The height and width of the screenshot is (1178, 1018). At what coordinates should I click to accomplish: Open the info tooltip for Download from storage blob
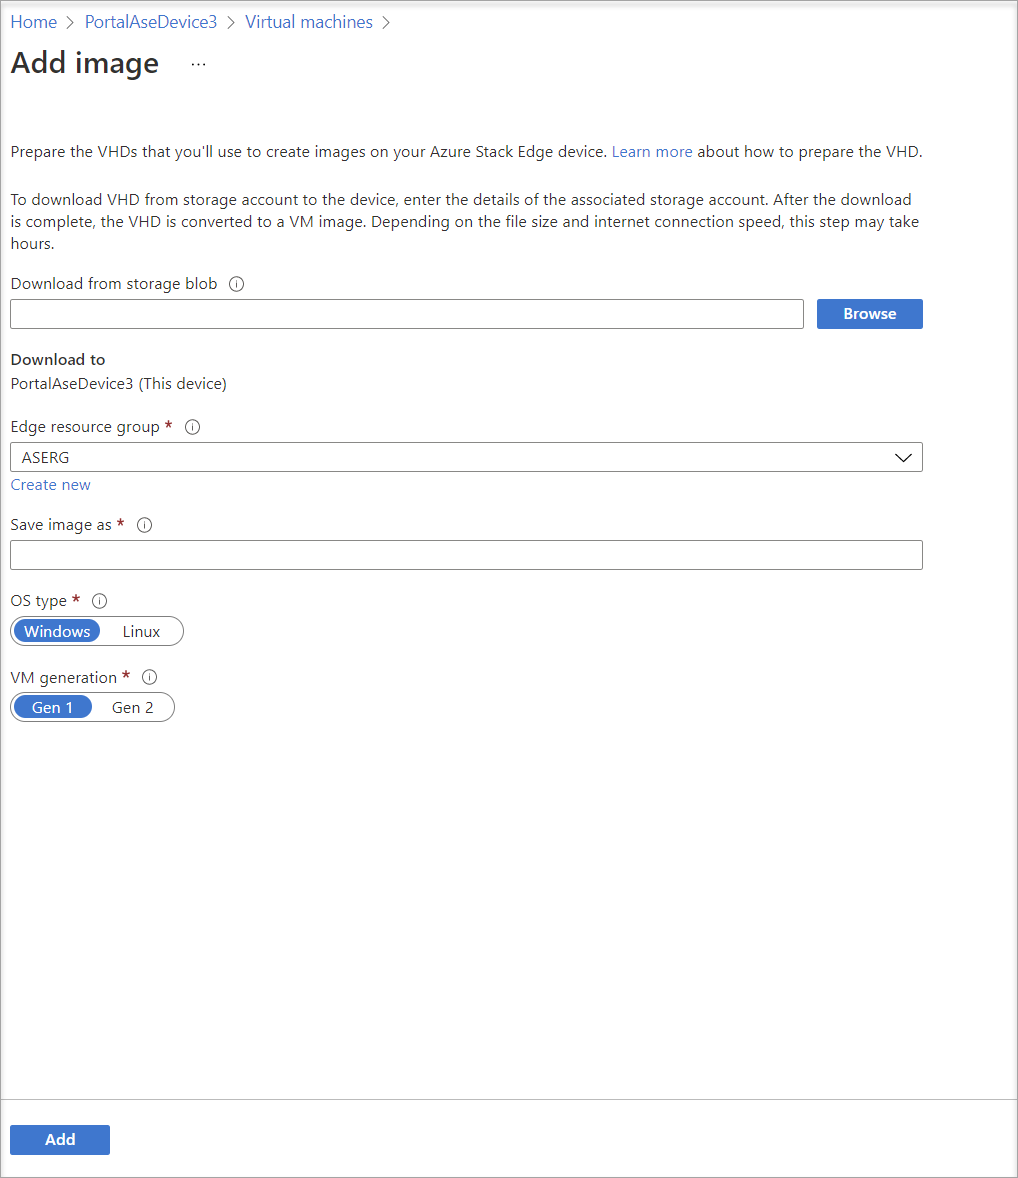236,284
